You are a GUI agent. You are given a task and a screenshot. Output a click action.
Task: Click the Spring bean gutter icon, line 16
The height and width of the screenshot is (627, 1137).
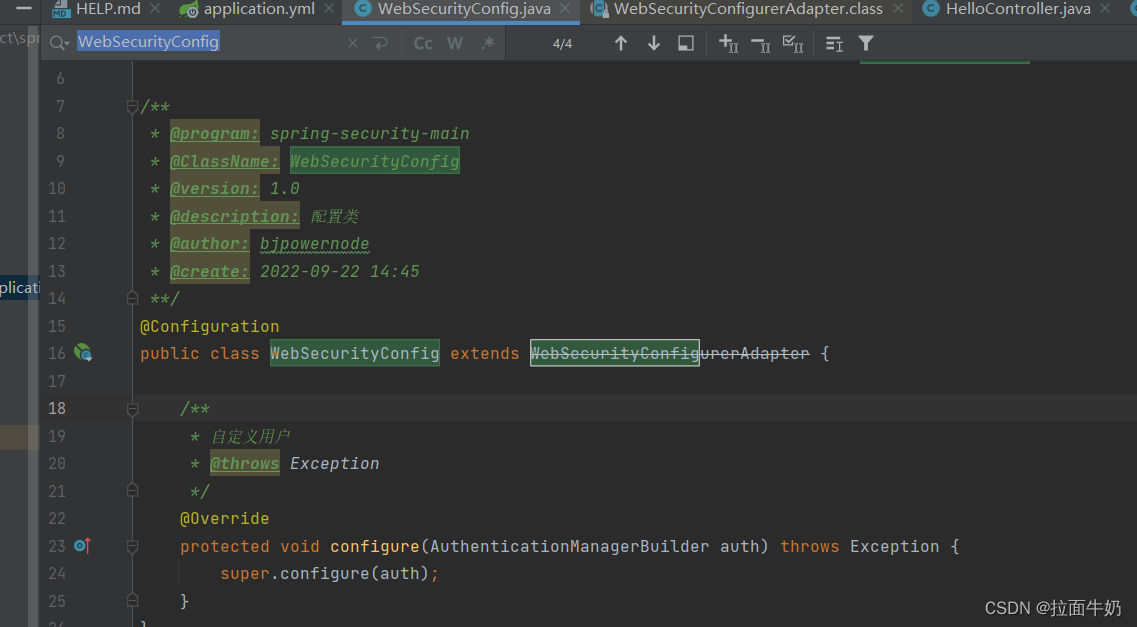[x=83, y=353]
